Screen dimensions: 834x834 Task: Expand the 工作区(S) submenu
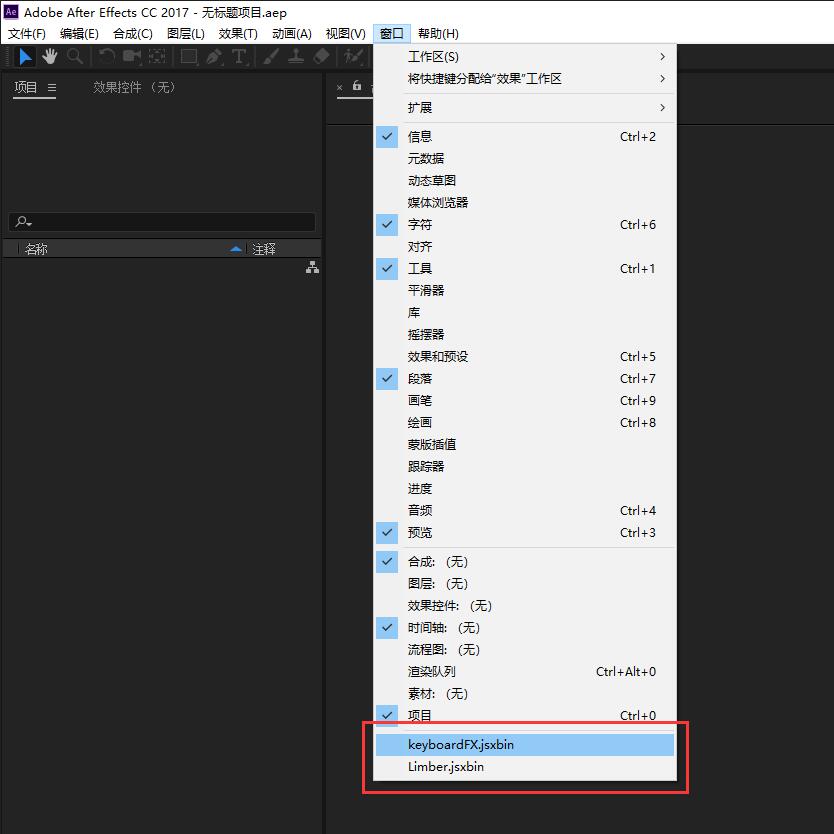click(525, 56)
